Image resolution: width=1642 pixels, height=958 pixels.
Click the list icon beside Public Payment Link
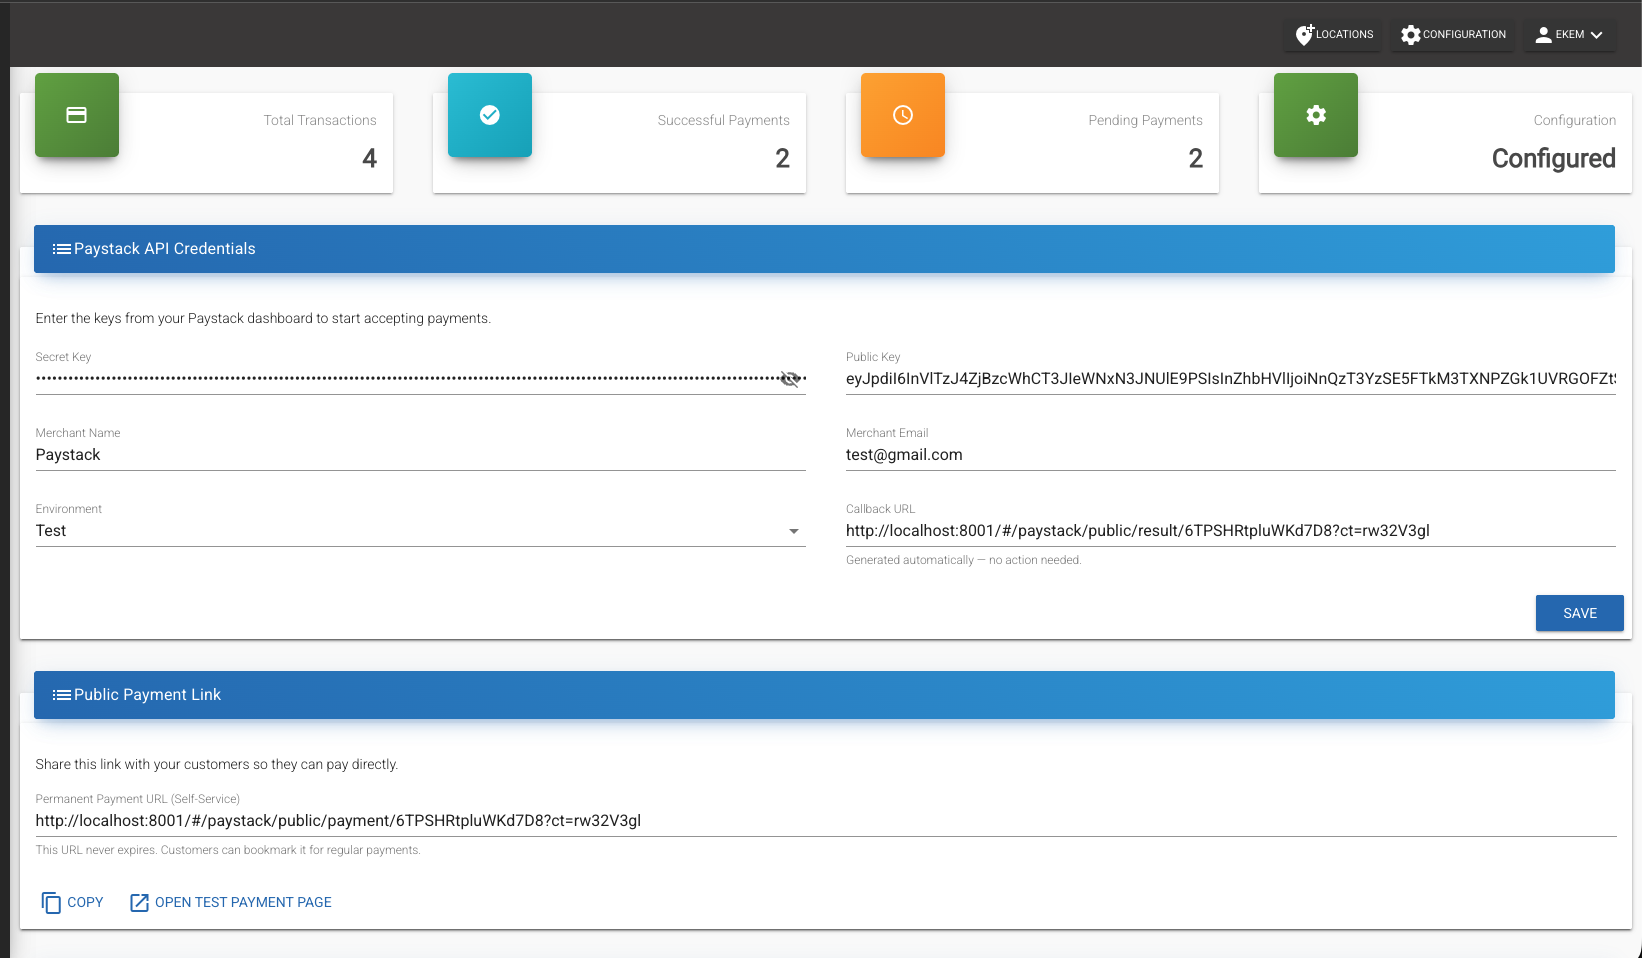pos(62,695)
